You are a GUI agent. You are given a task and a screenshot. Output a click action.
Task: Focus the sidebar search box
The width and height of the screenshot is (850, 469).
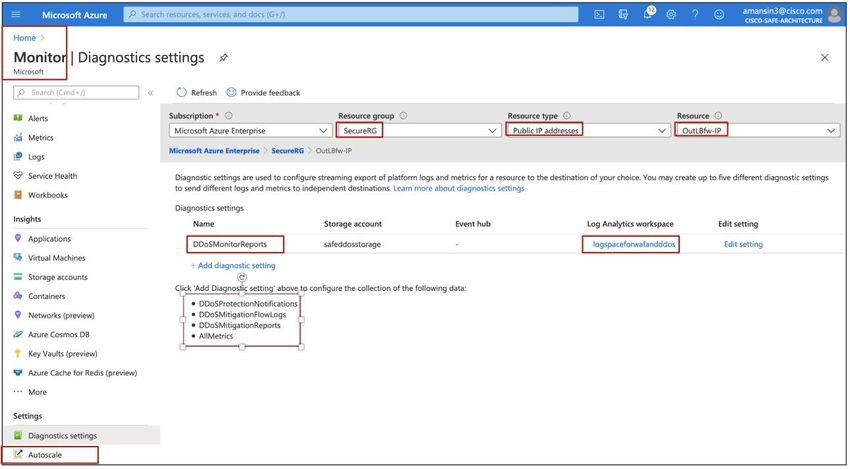(x=76, y=93)
